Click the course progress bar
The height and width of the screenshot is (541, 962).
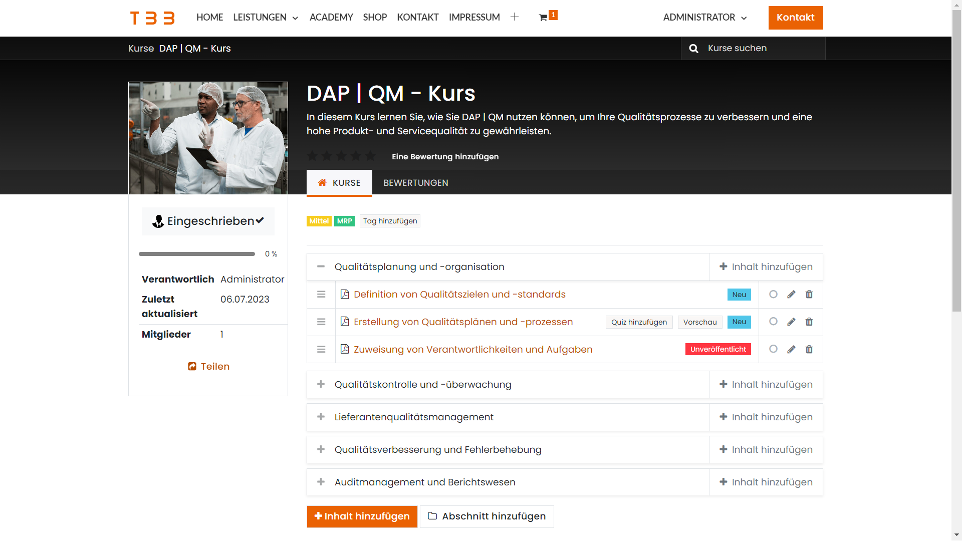196,254
